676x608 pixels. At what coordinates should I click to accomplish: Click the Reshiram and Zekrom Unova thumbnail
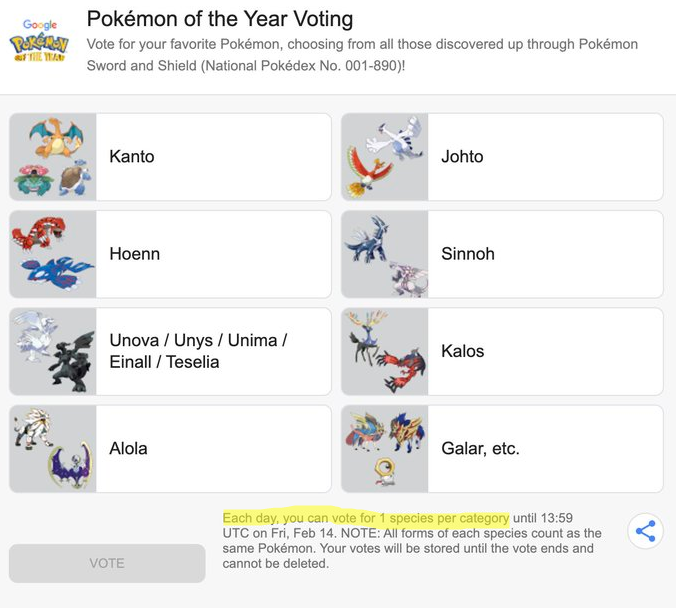point(53,351)
